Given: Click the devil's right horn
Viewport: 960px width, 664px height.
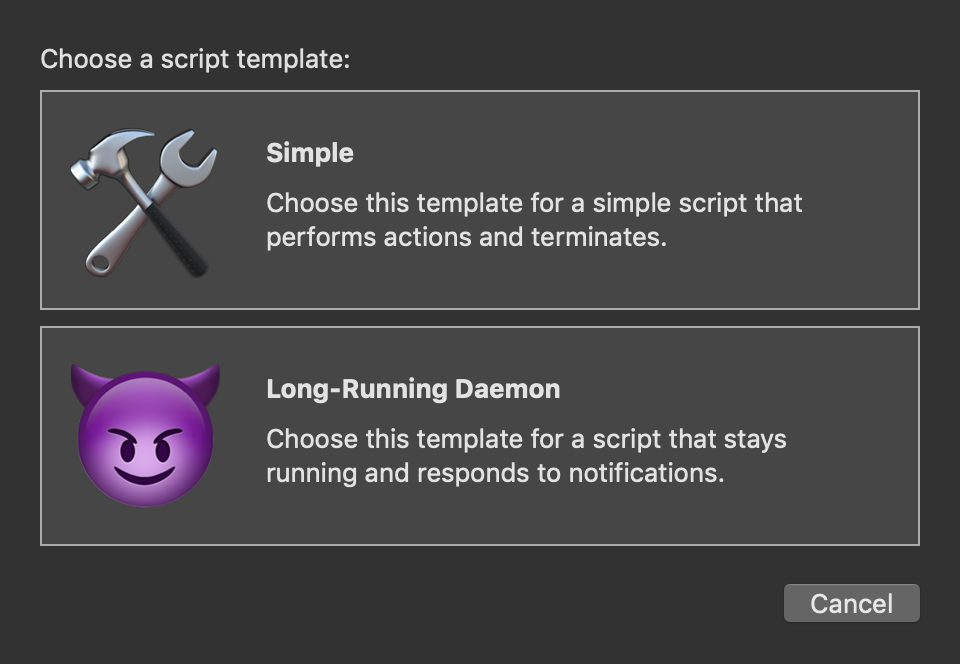Looking at the screenshot, I should [x=205, y=382].
